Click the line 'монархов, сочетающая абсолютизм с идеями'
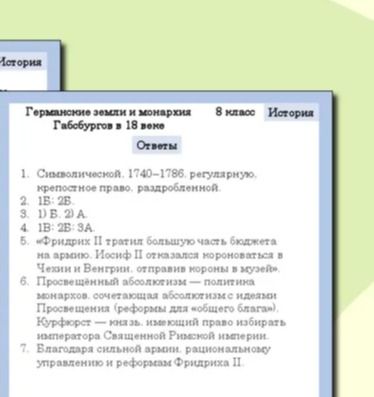The image size is (374, 397). pyautogui.click(x=157, y=295)
